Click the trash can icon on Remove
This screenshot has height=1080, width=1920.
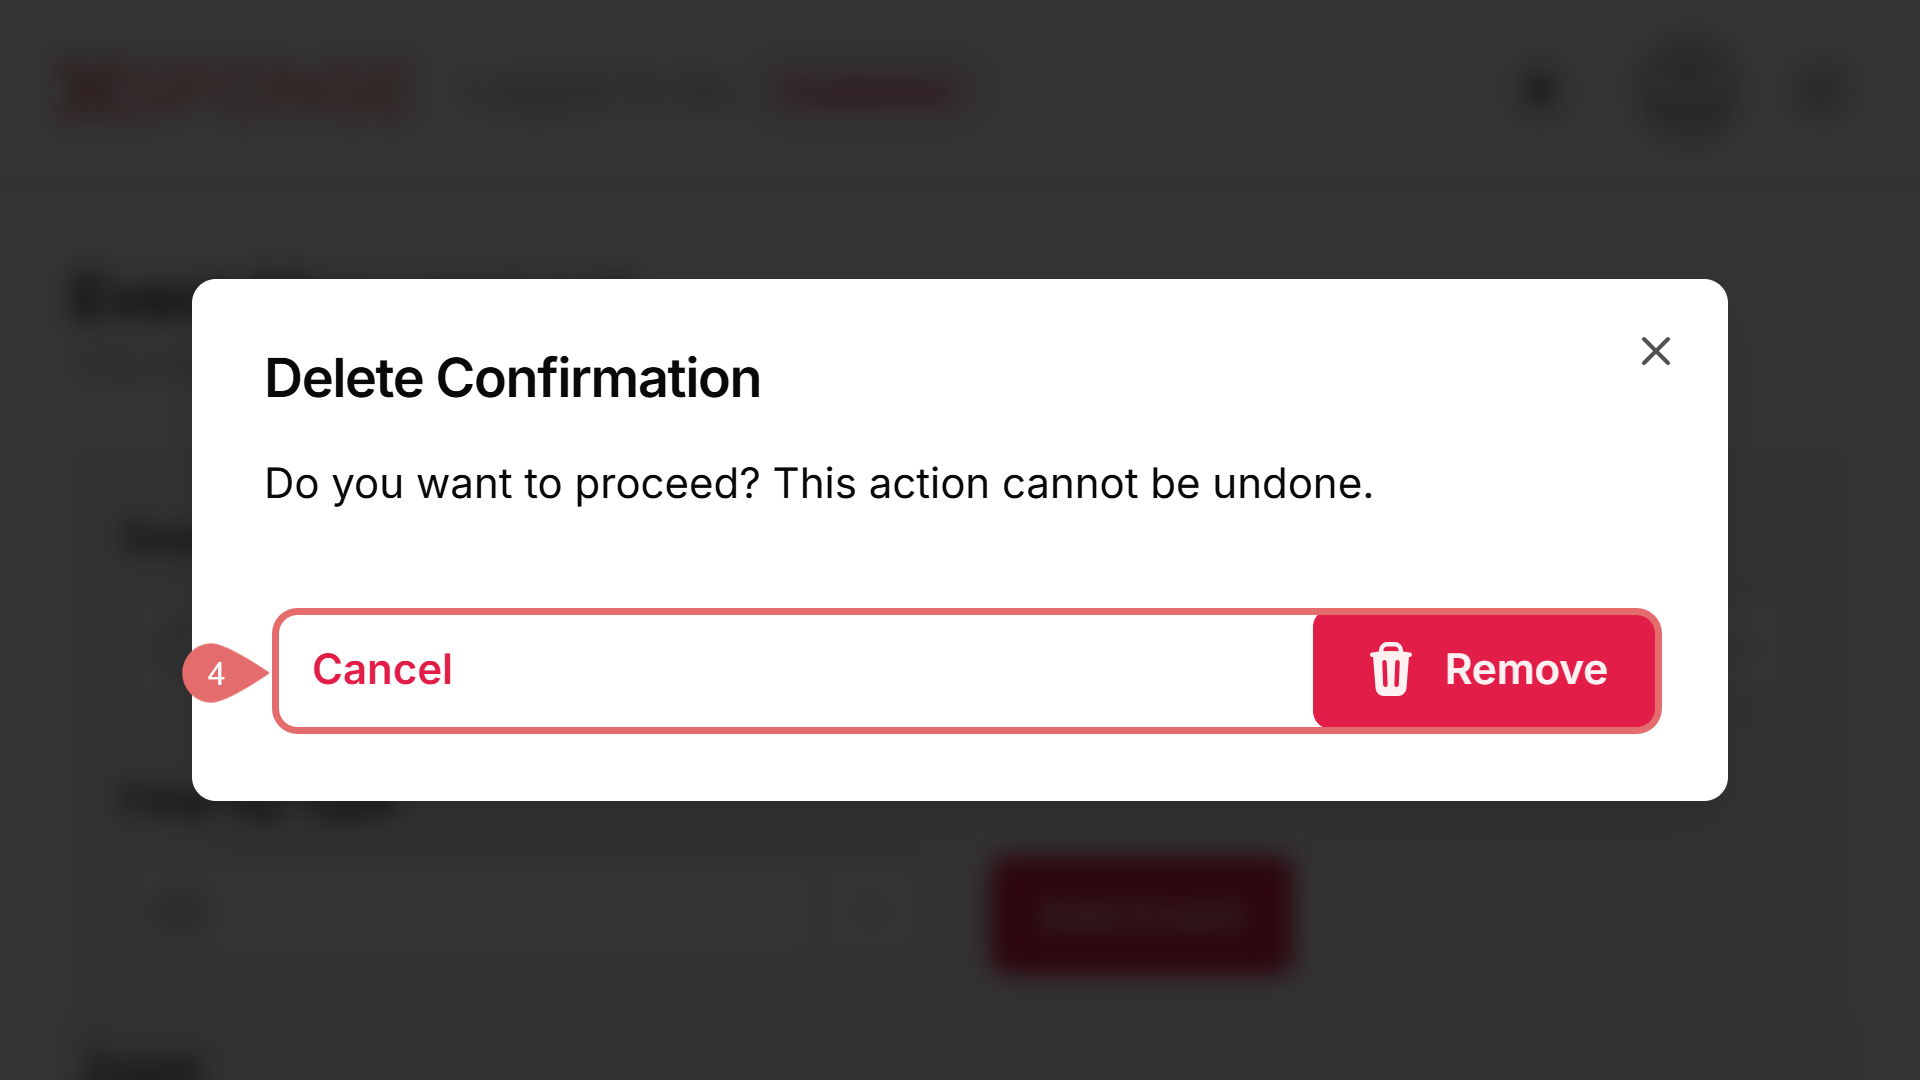tap(1390, 669)
